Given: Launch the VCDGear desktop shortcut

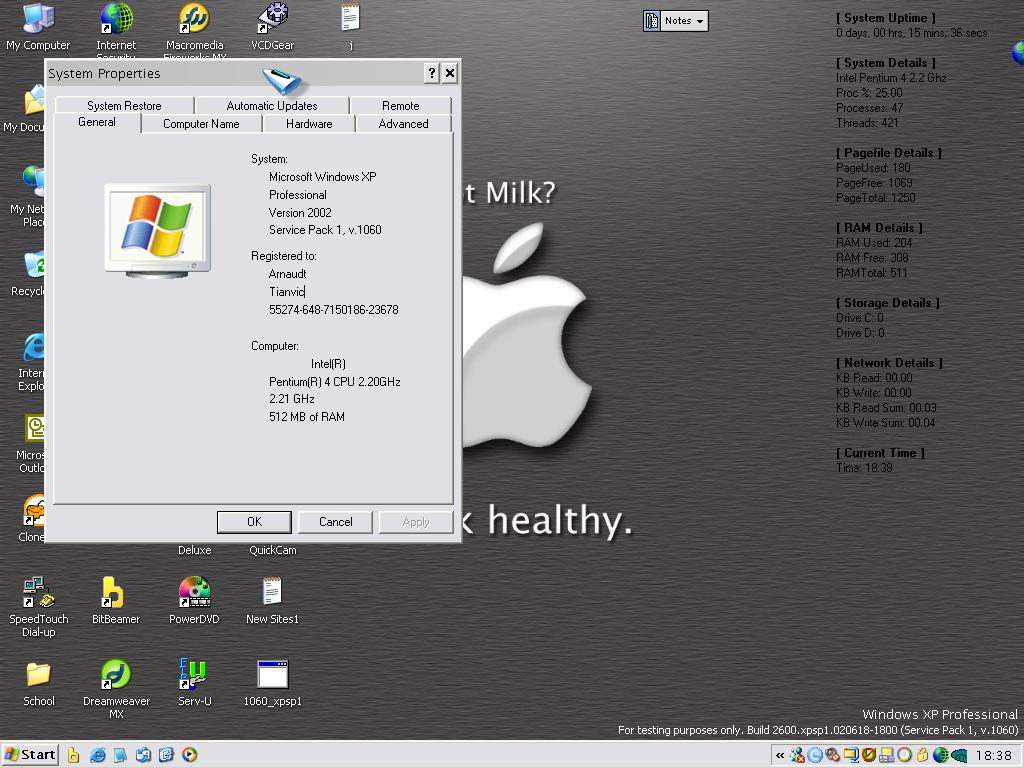Looking at the screenshot, I should point(272,19).
